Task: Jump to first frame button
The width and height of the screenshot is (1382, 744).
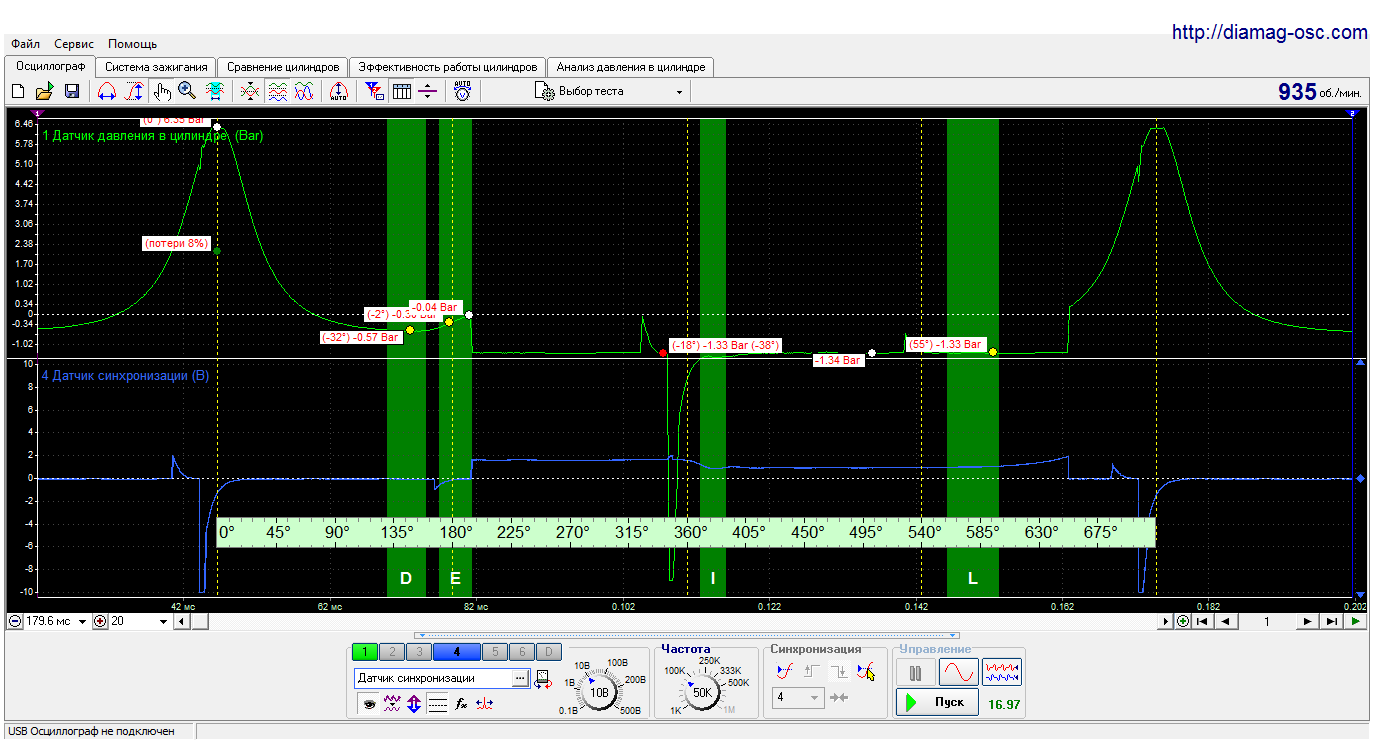Action: 1202,621
